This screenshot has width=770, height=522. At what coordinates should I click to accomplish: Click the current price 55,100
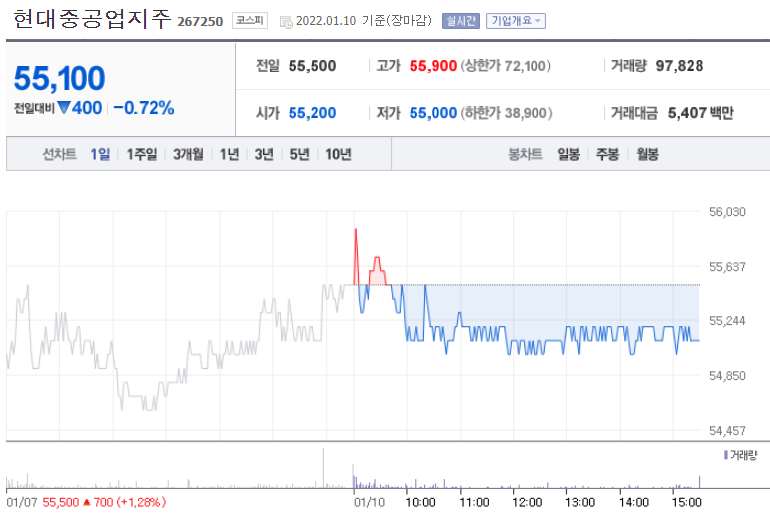59,78
